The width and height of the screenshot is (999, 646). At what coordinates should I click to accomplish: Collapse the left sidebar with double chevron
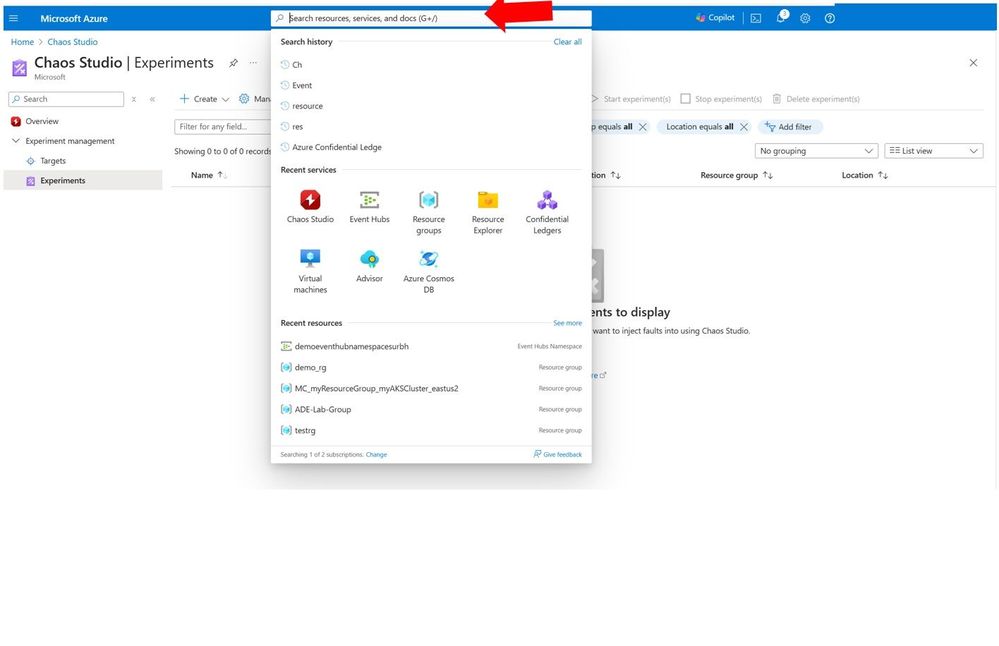click(152, 99)
